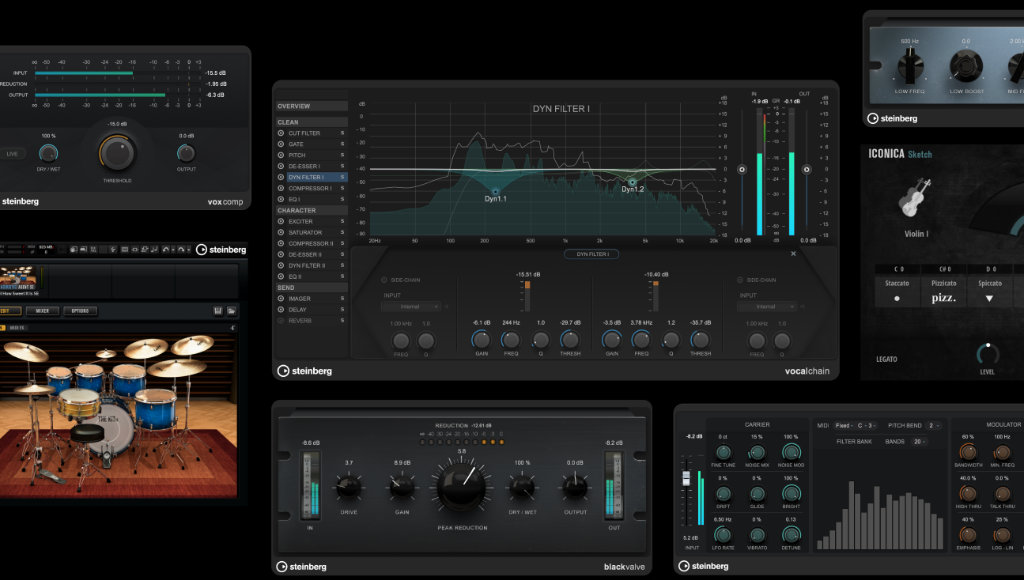The height and width of the screenshot is (580, 1024).
Task: Open the BANDS 20 dropdown
Action: point(920,442)
